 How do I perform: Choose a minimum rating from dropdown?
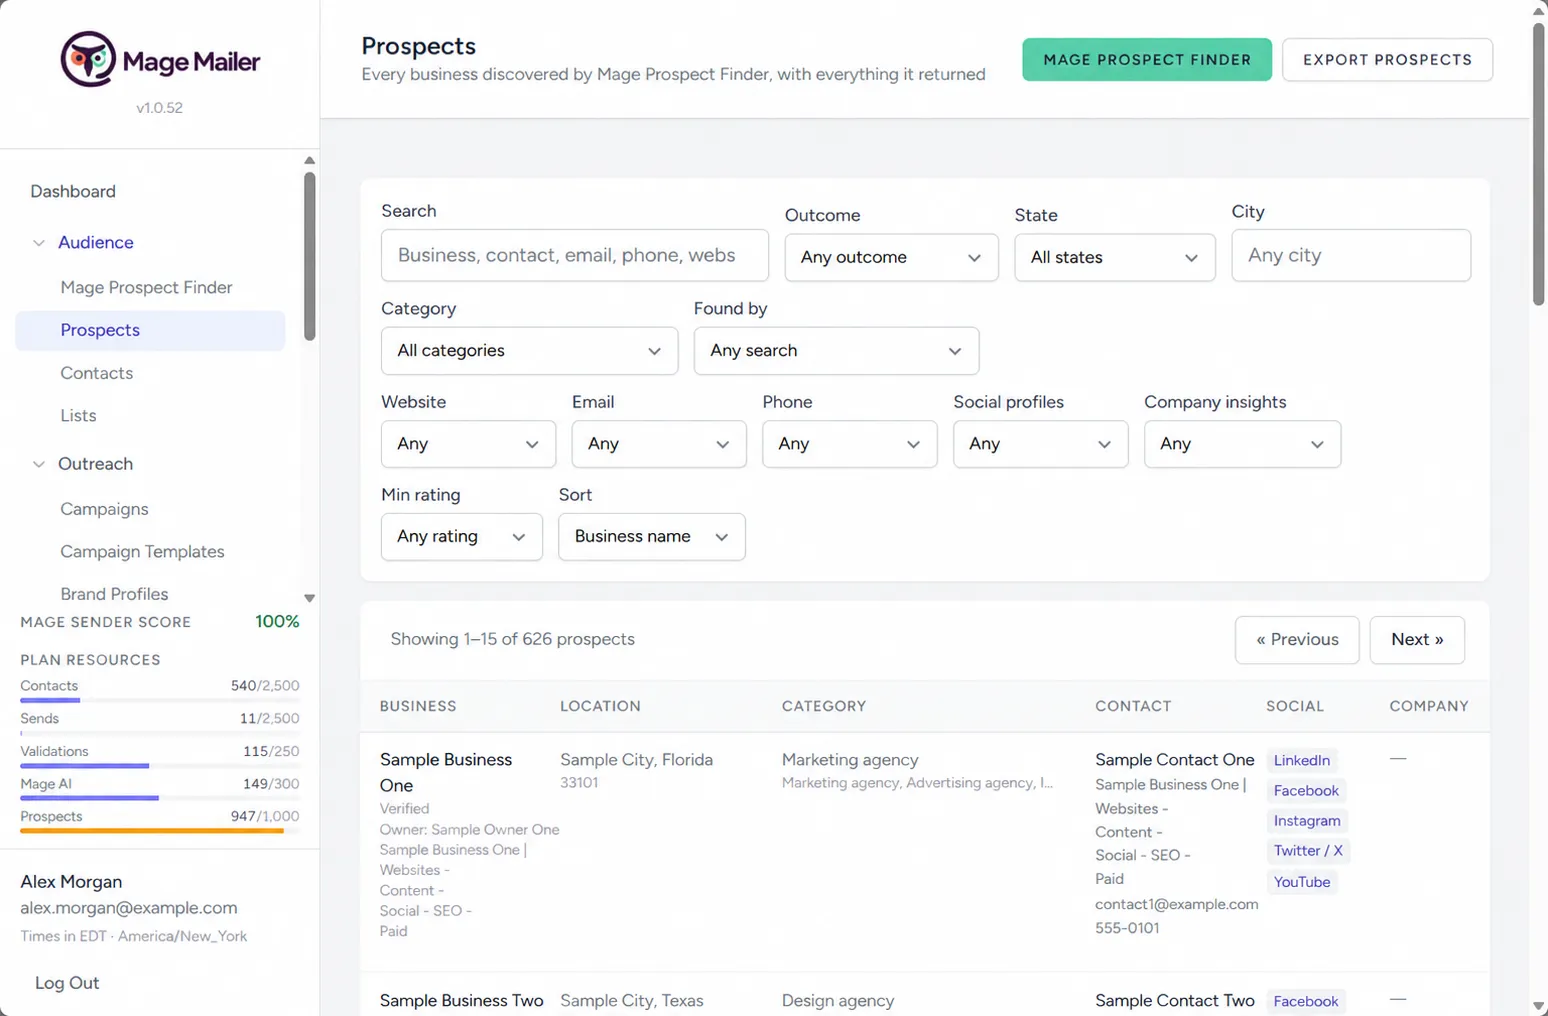click(x=461, y=537)
